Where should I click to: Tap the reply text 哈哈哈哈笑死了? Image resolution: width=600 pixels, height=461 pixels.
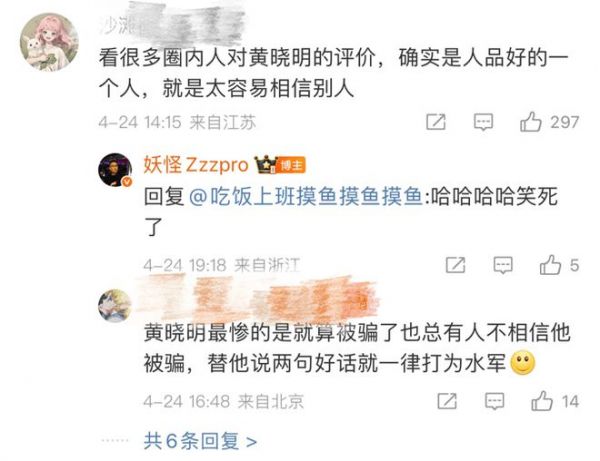tap(351, 212)
